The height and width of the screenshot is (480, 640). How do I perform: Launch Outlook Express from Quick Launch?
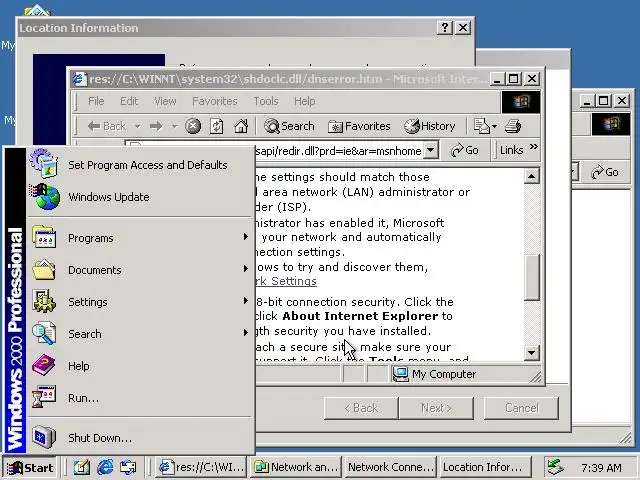click(x=128, y=467)
